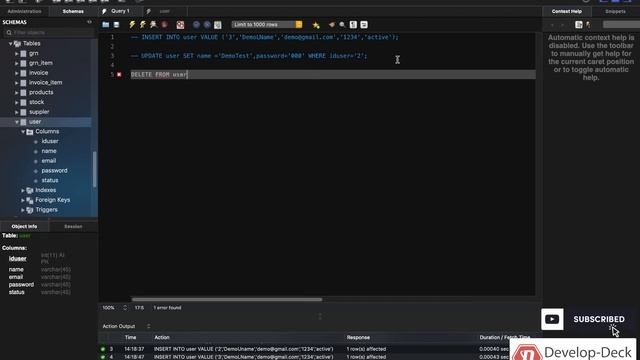Expand the Foreign Keys folder
The height and width of the screenshot is (360, 640).
(23, 200)
